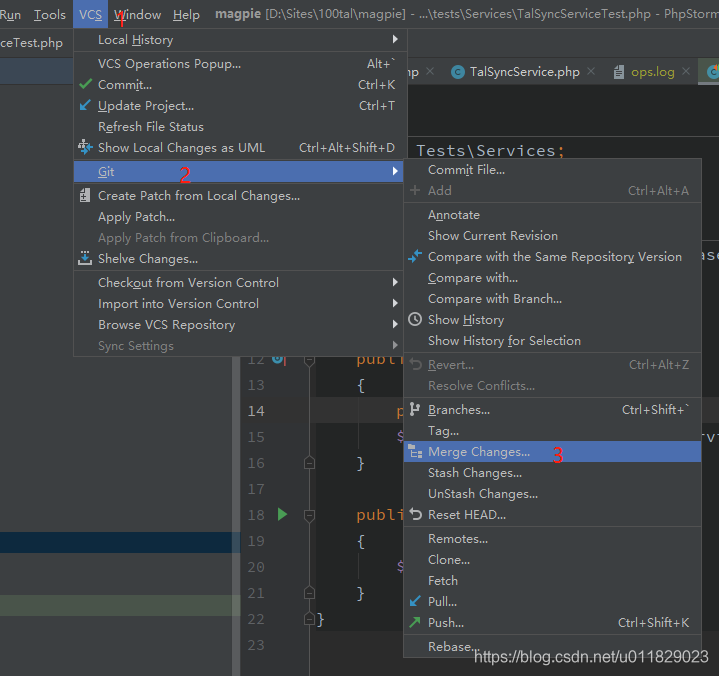
Task: Expand the Local History submenu
Action: click(x=395, y=39)
